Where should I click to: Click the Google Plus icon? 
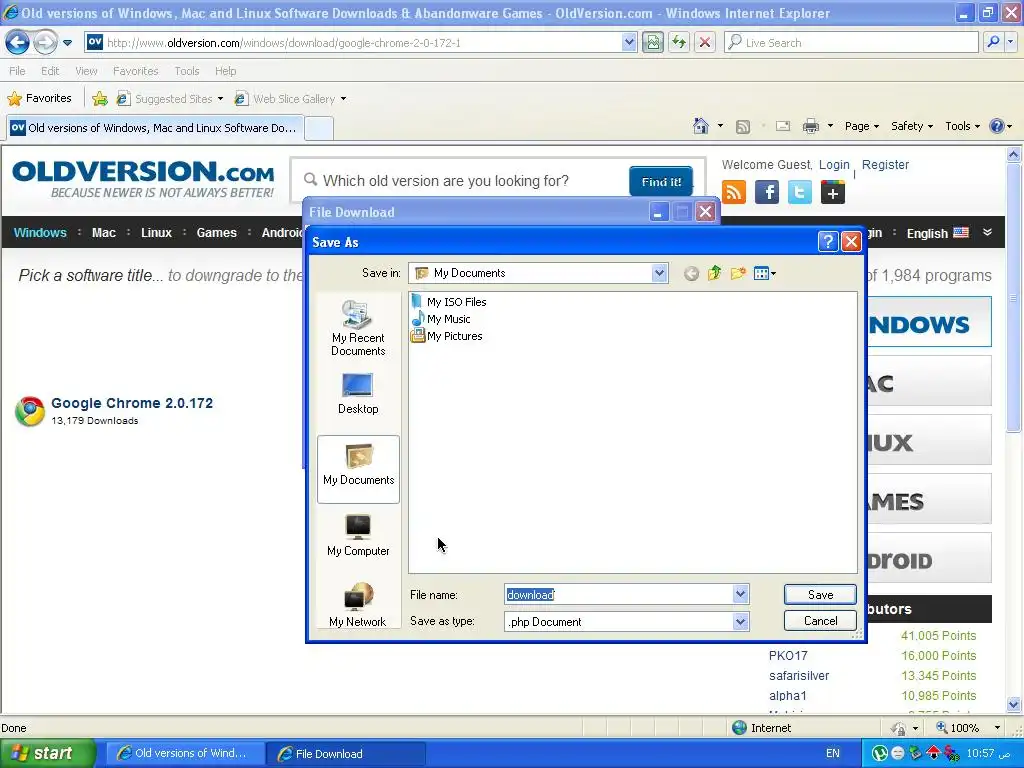click(x=833, y=193)
